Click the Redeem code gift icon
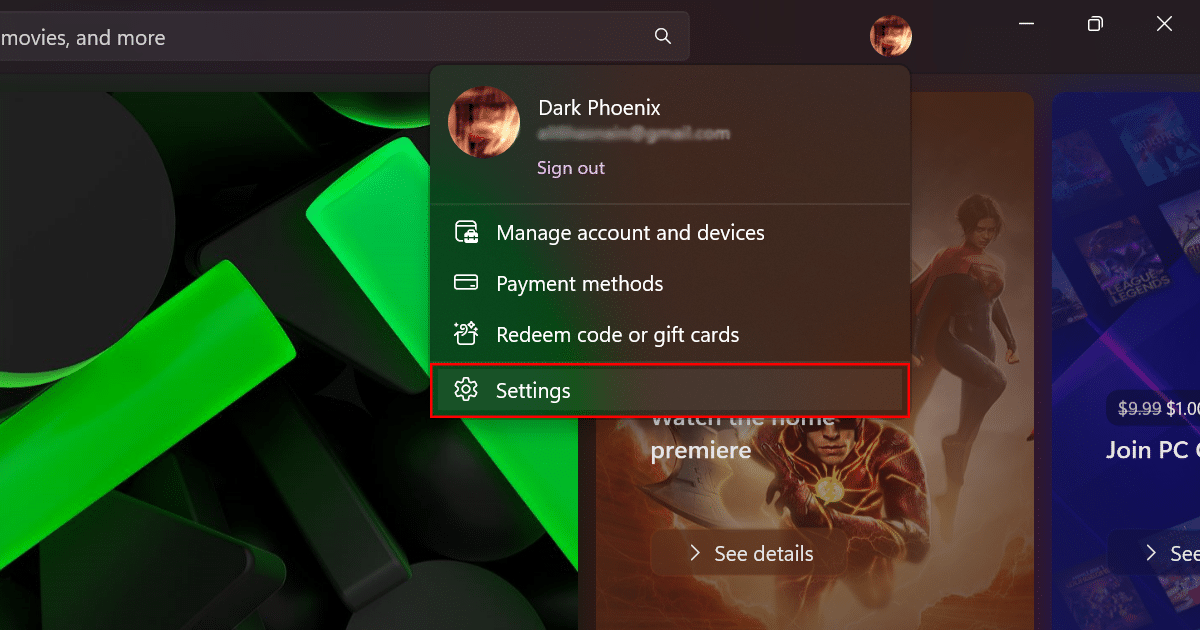The image size is (1200, 630). point(466,334)
